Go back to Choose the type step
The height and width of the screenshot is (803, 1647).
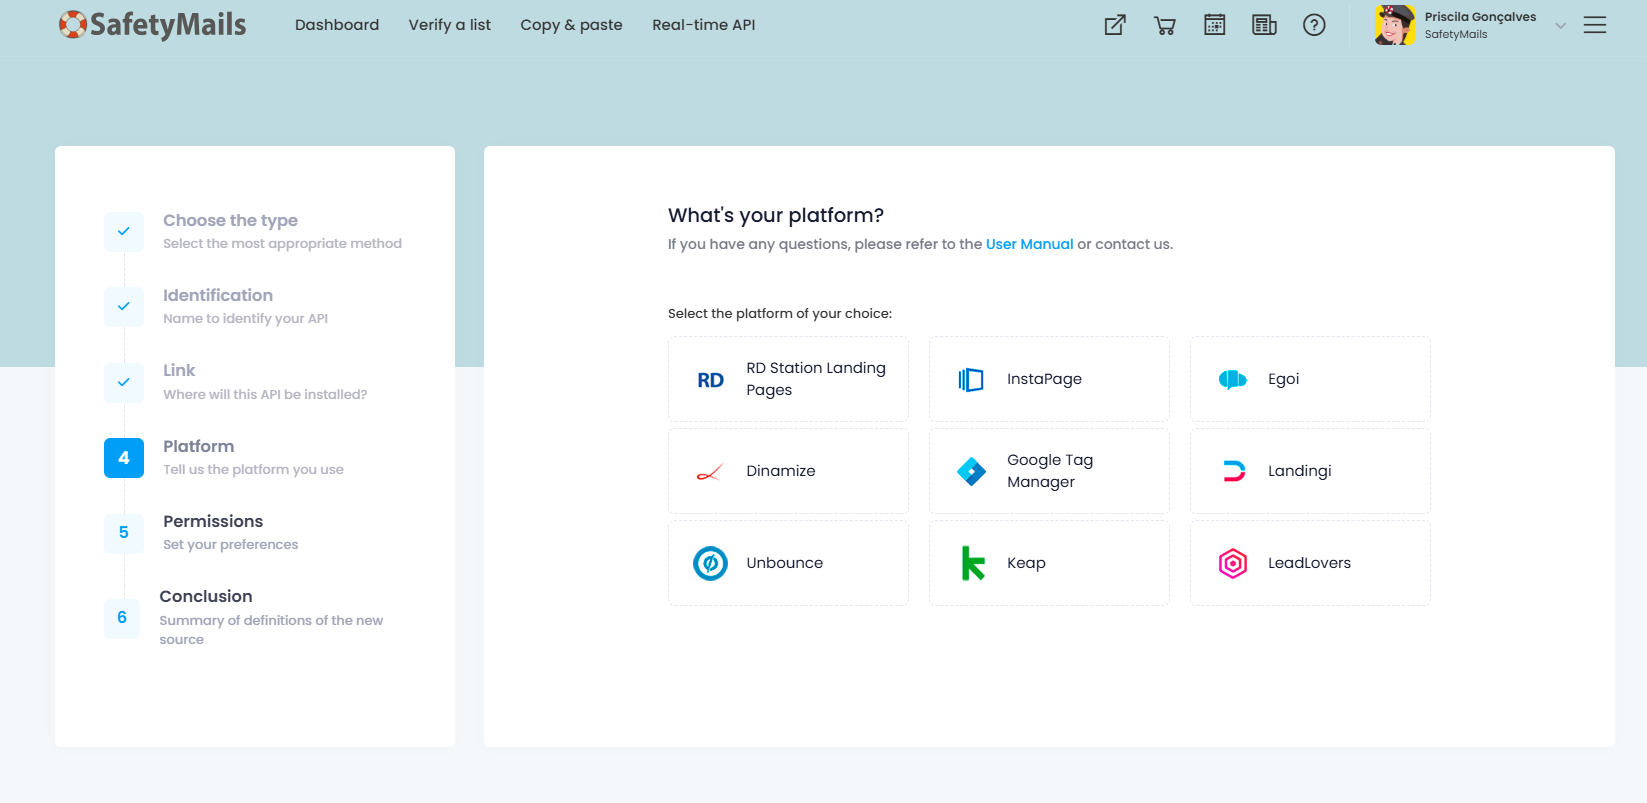[230, 220]
